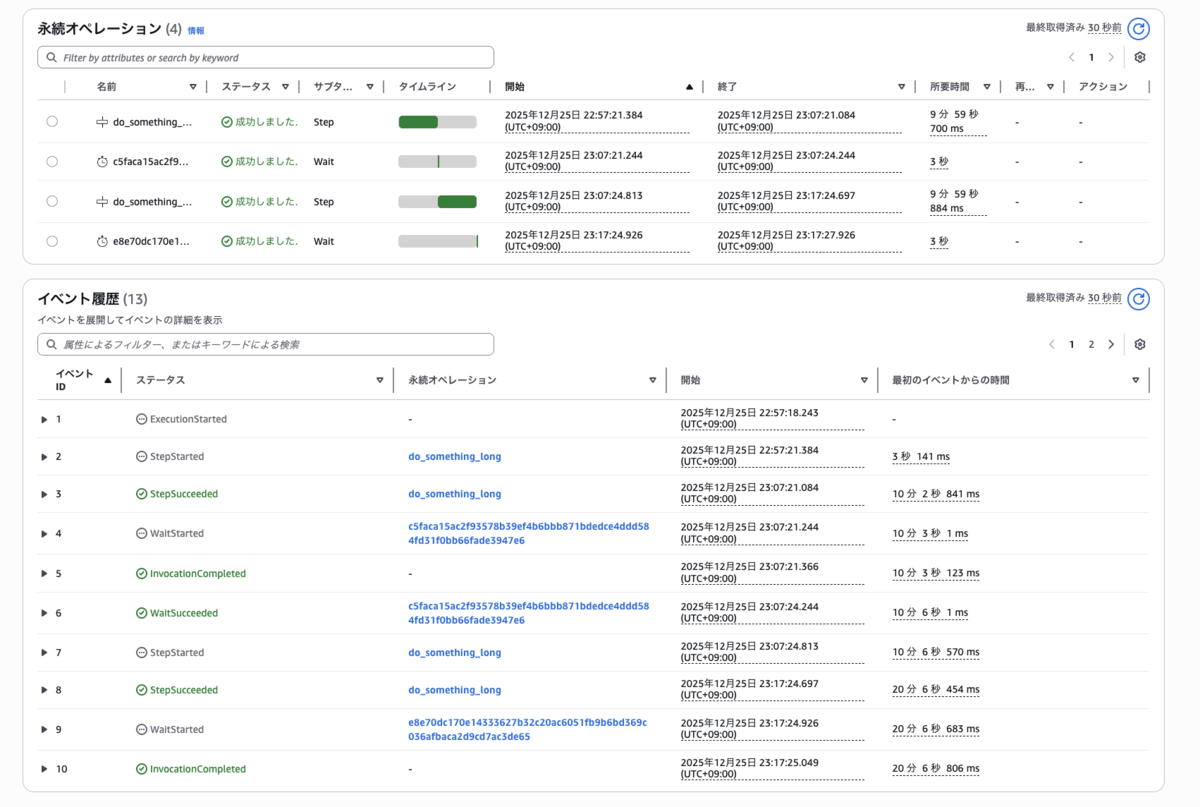Go to next page of event history
Screen dimensions: 1200x807
tap(1111, 344)
